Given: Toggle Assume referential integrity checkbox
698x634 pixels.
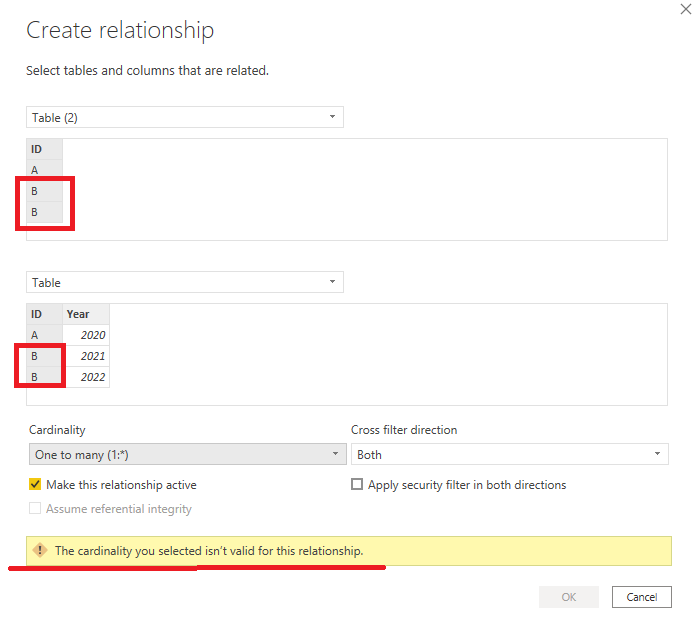Looking at the screenshot, I should click(x=35, y=508).
